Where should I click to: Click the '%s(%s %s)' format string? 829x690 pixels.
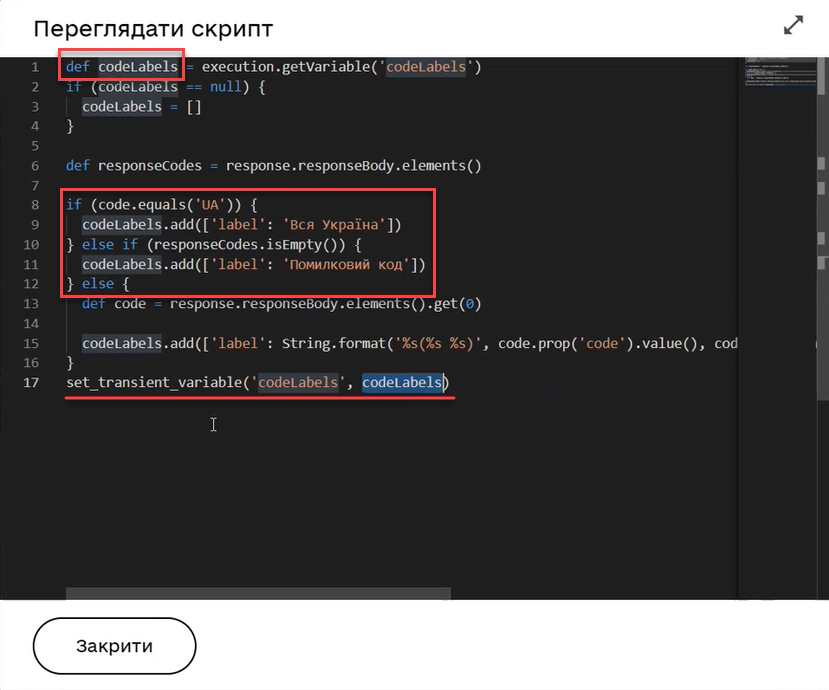[x=438, y=344]
